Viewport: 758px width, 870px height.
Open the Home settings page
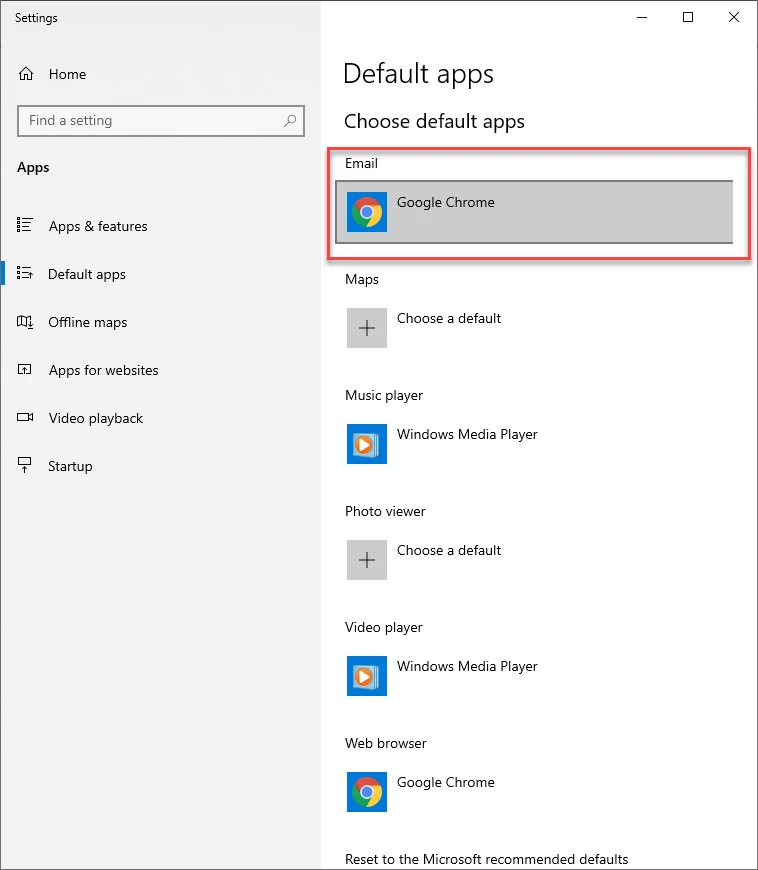click(161, 74)
